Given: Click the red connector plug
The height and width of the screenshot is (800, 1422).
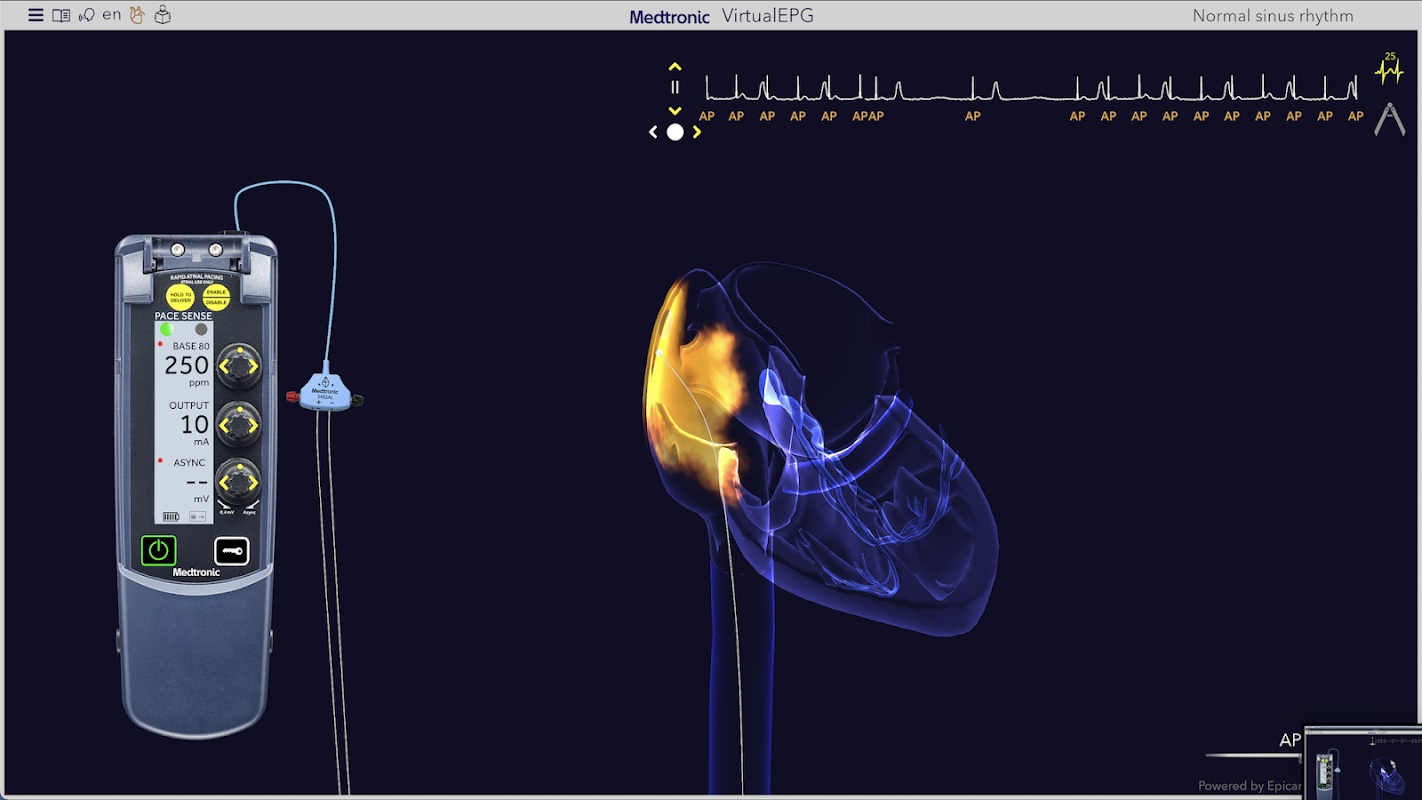Looking at the screenshot, I should click(x=293, y=398).
